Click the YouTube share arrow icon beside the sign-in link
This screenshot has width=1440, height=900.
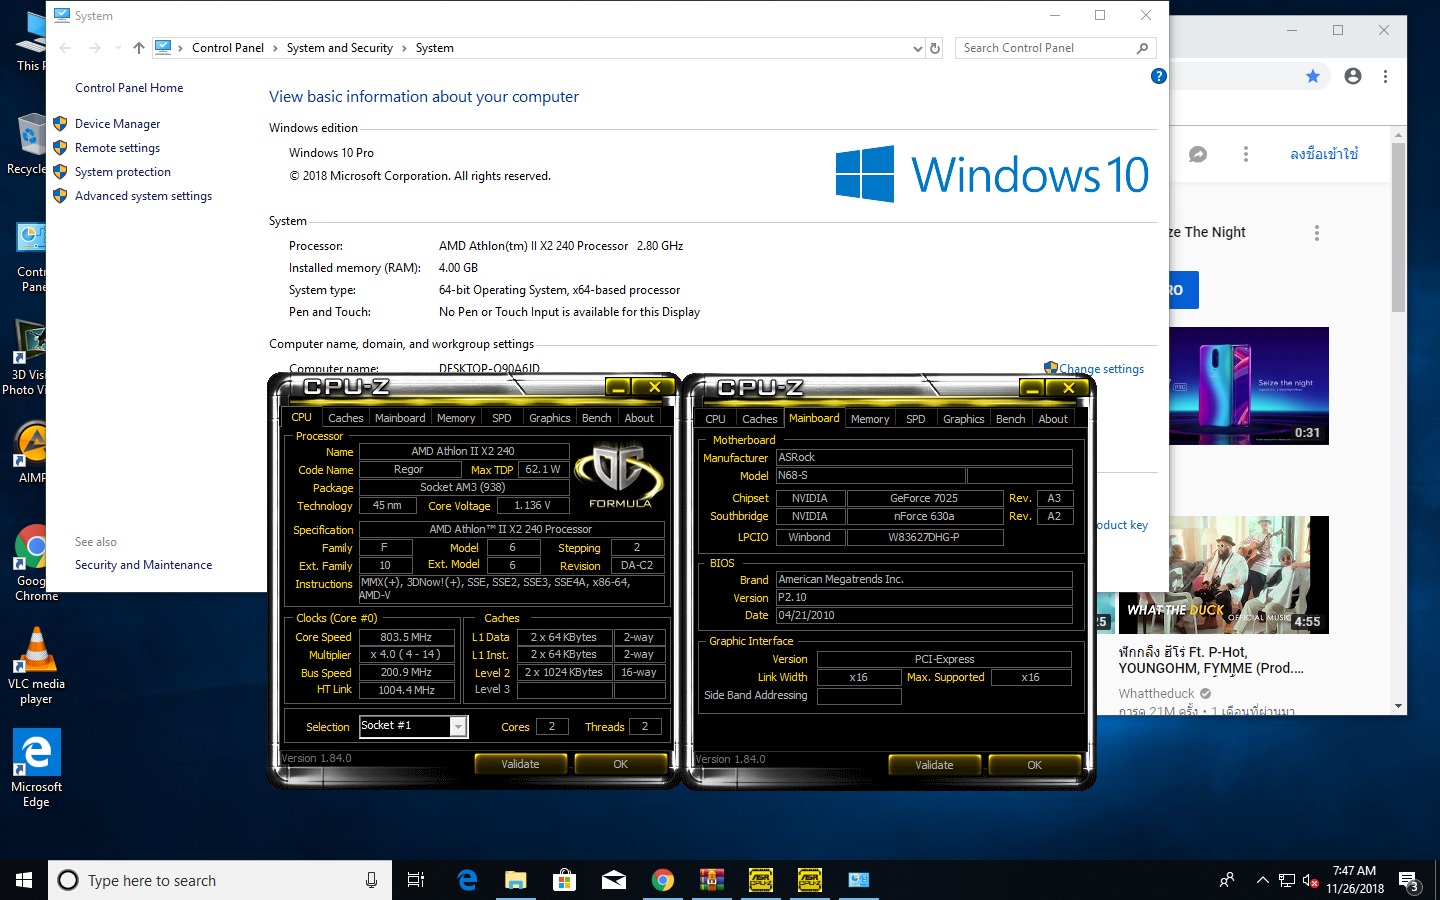click(x=1198, y=154)
